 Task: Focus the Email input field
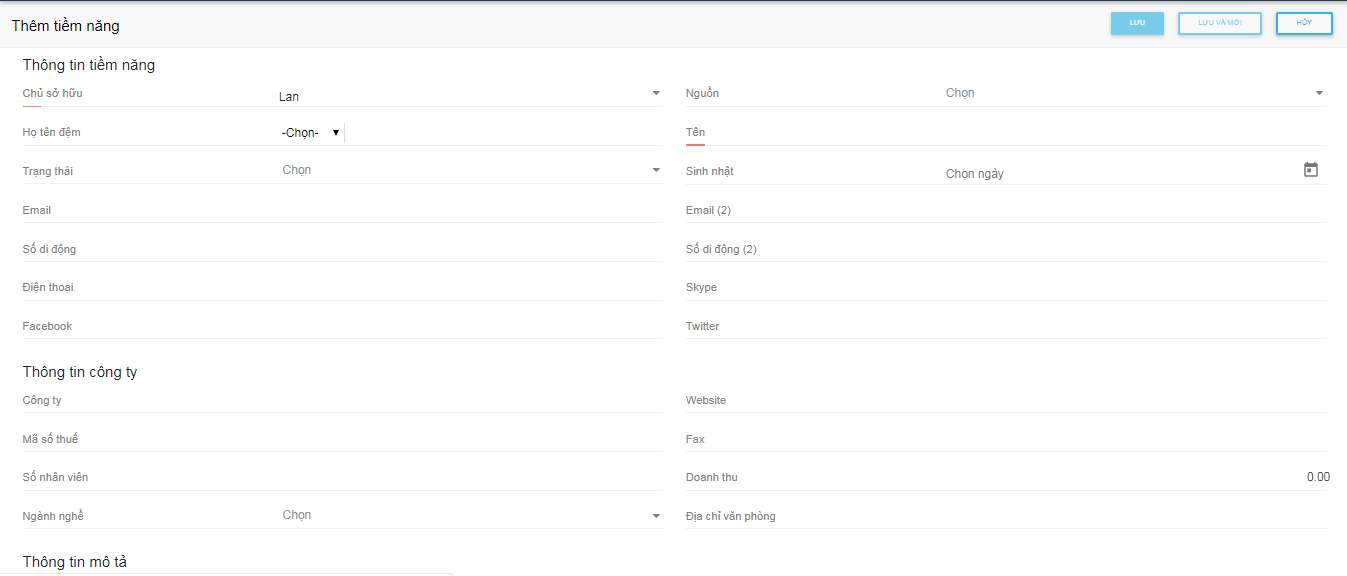[x=470, y=210]
